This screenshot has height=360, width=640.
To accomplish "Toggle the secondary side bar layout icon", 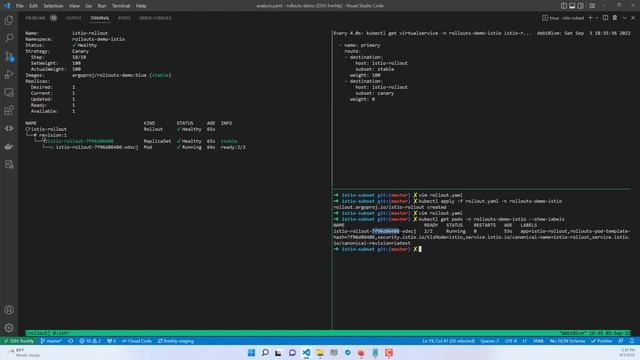I will click(x=581, y=6).
